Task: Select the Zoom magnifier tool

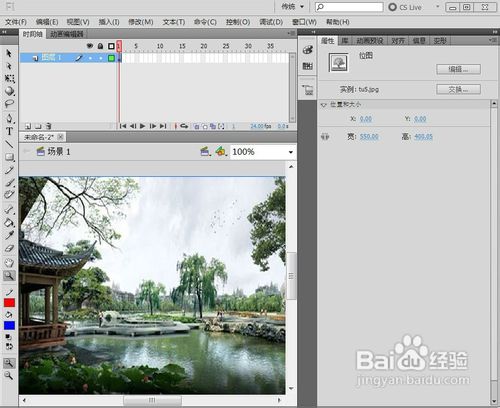Action: 9,275
